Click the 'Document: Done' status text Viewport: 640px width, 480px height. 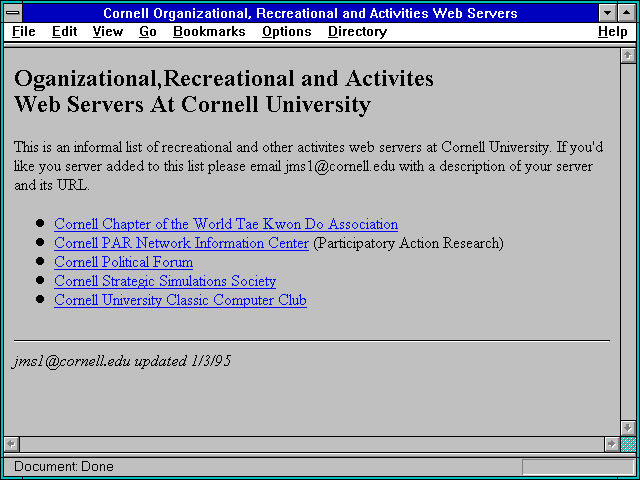(x=64, y=466)
